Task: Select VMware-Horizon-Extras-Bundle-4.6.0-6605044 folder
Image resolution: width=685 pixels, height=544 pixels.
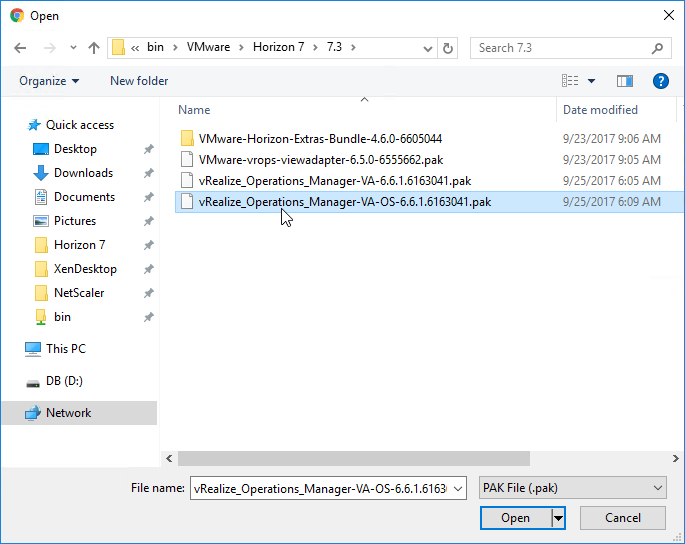Action: point(320,139)
